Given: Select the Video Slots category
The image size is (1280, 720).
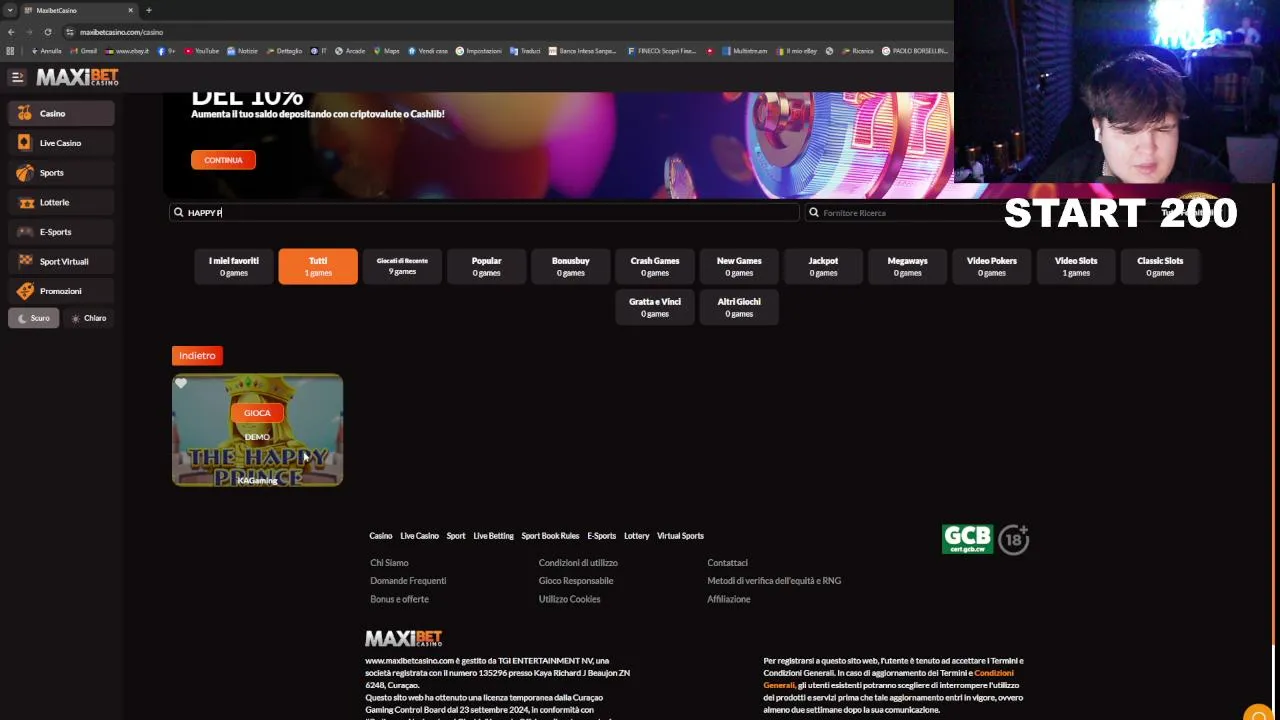Looking at the screenshot, I should coord(1076,266).
